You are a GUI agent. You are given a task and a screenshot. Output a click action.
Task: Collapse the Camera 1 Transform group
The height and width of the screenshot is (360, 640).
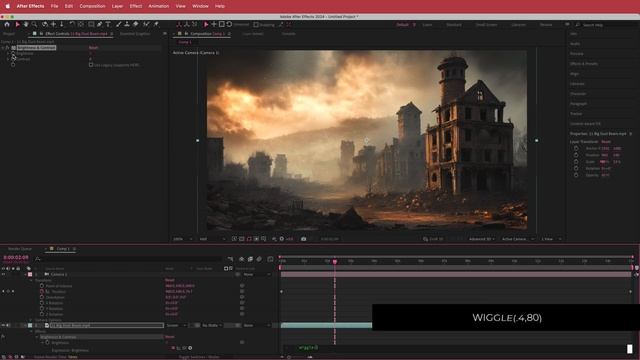click(31, 280)
